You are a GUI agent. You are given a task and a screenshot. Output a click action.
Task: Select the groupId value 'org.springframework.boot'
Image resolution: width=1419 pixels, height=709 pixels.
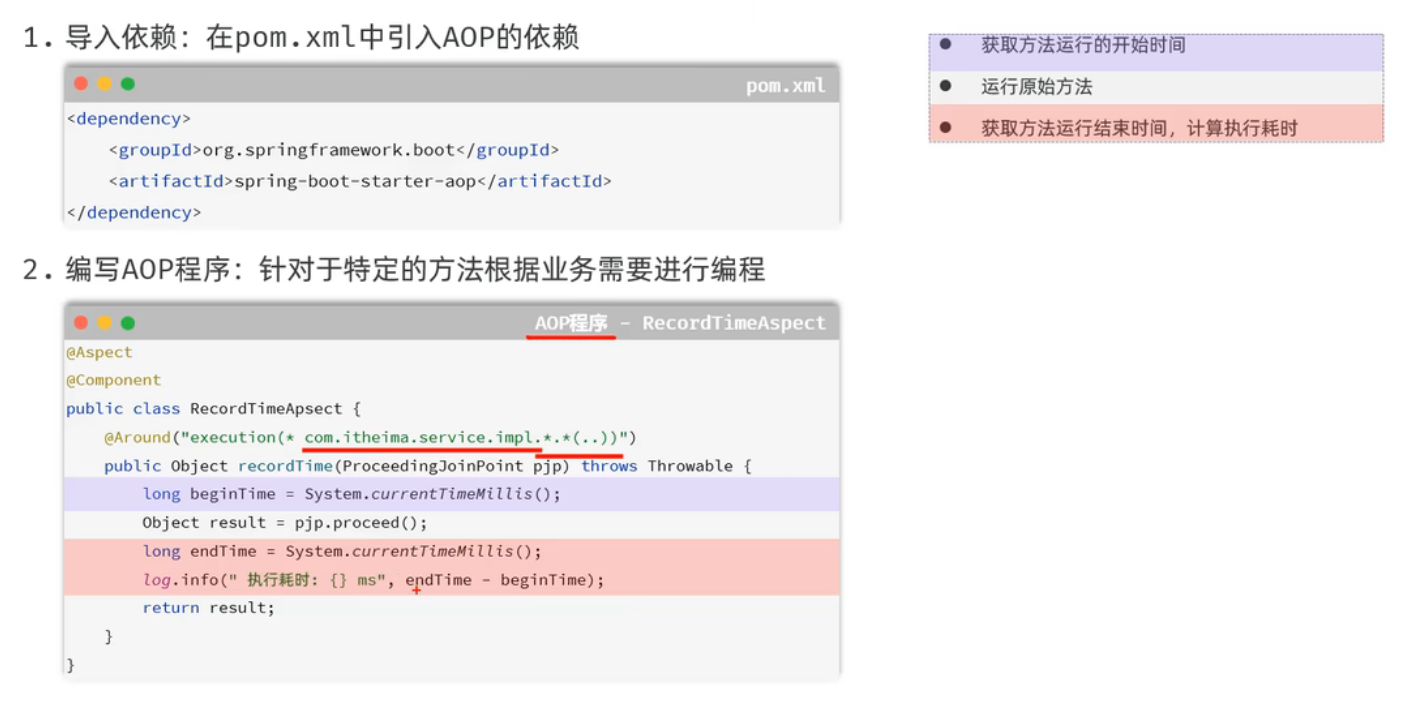click(329, 150)
